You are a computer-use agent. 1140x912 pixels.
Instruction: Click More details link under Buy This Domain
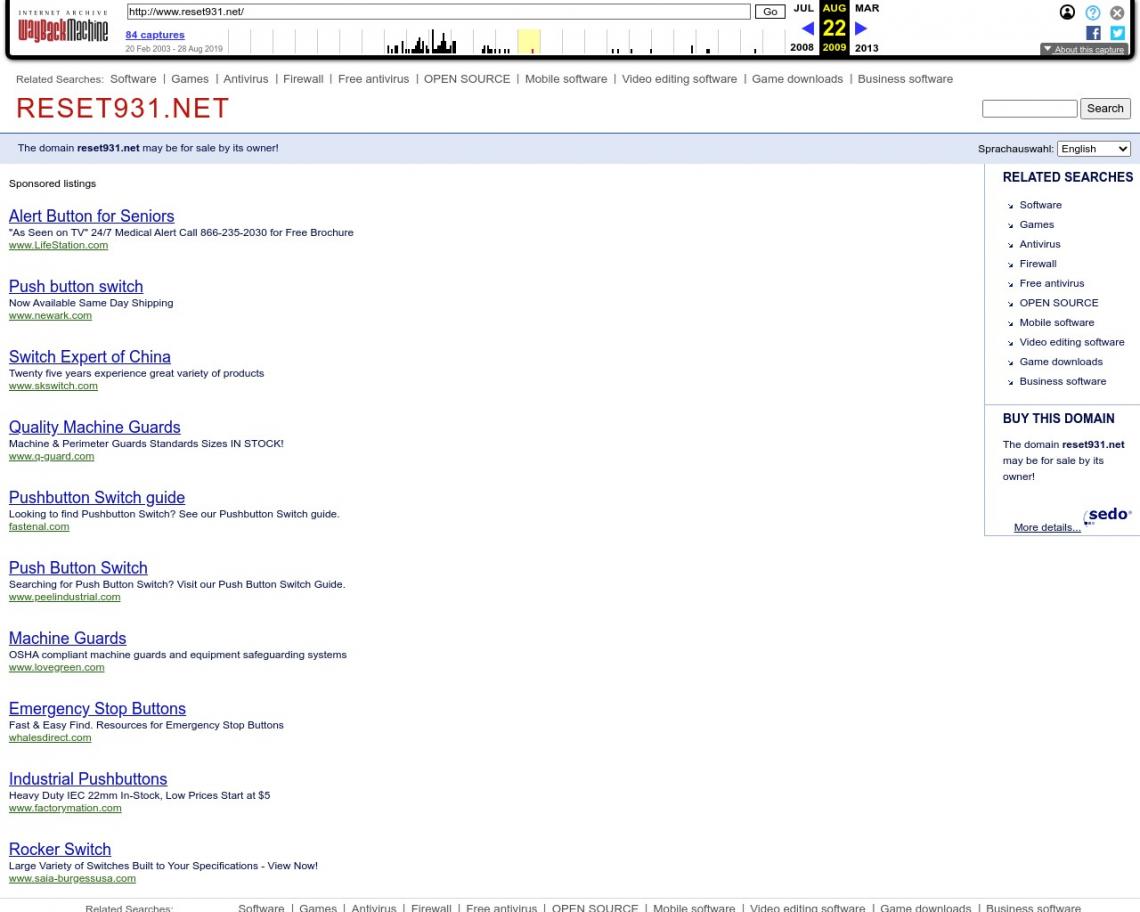(x=1048, y=528)
